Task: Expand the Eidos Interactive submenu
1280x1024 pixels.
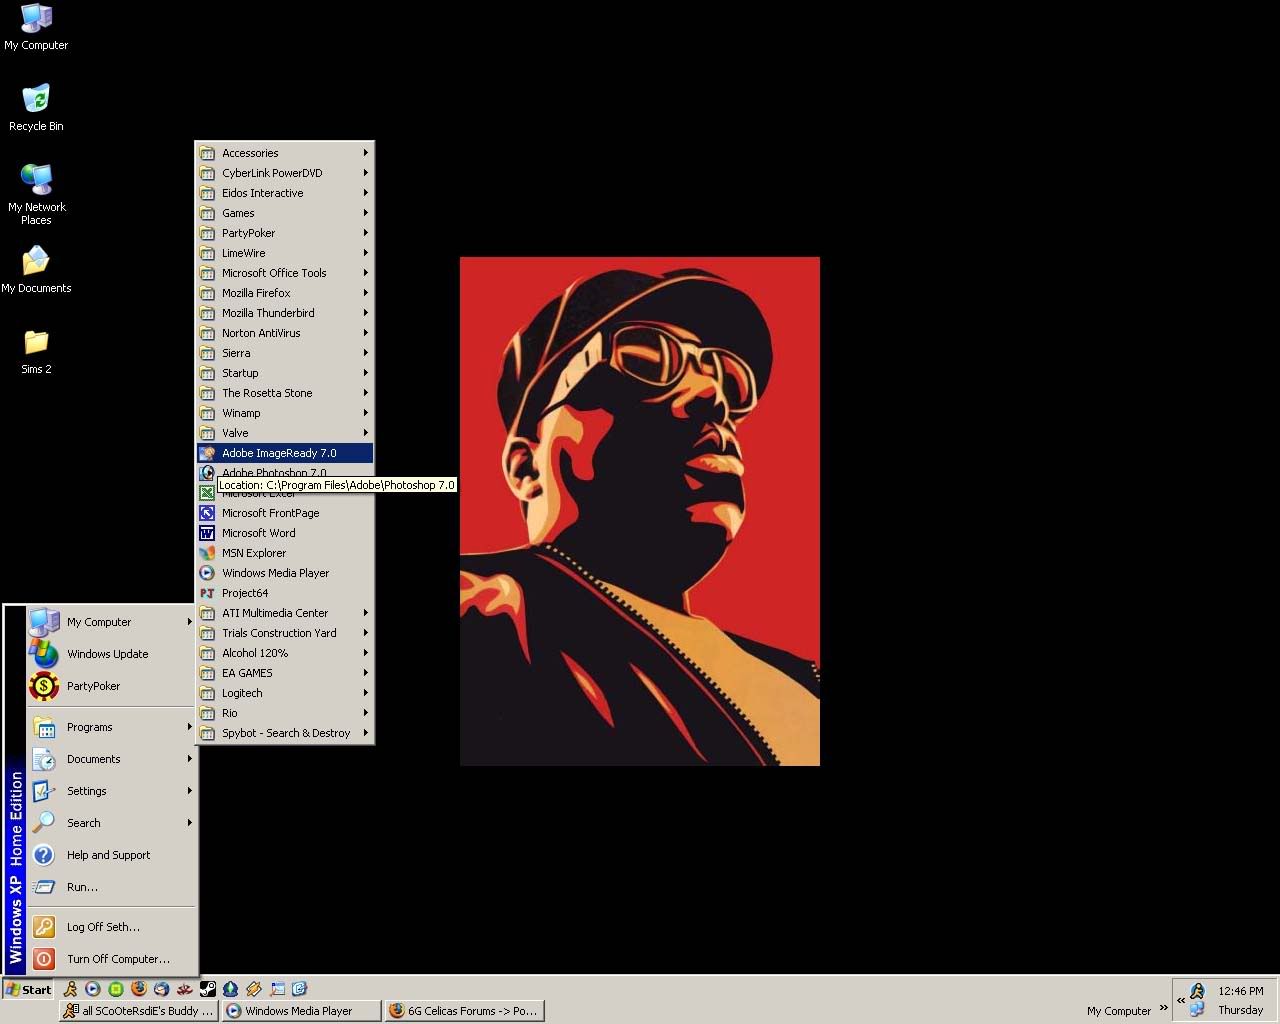Action: (x=285, y=193)
